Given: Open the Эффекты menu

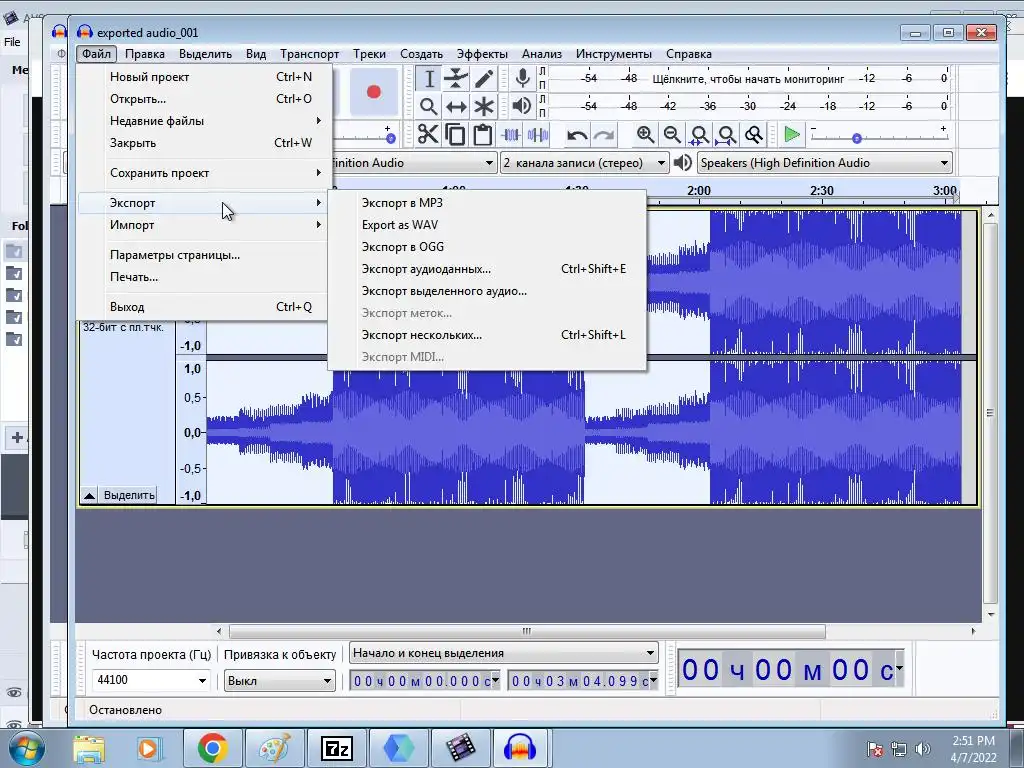Looking at the screenshot, I should point(482,54).
